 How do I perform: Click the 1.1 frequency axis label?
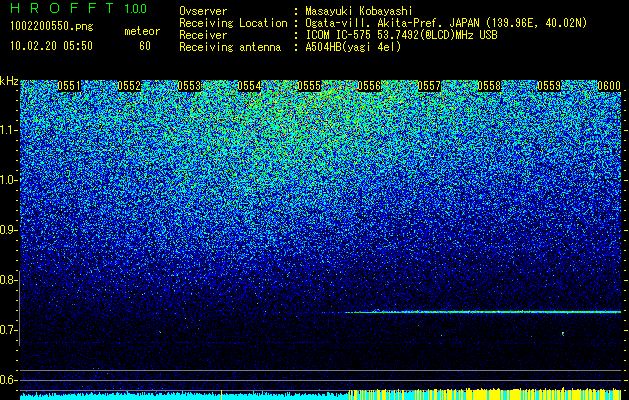[x=7, y=130]
